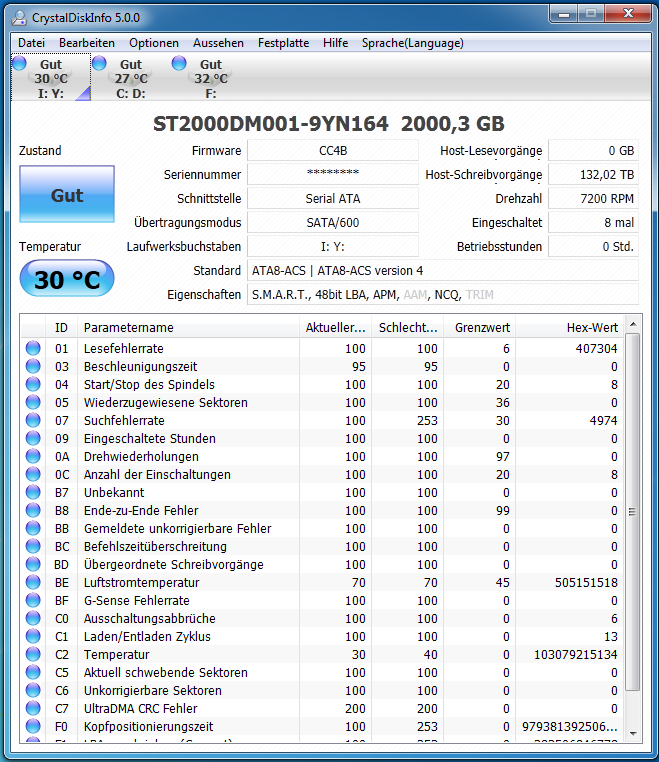659x762 pixels.
Task: Sort by Schlecht column header
Action: click(x=408, y=328)
